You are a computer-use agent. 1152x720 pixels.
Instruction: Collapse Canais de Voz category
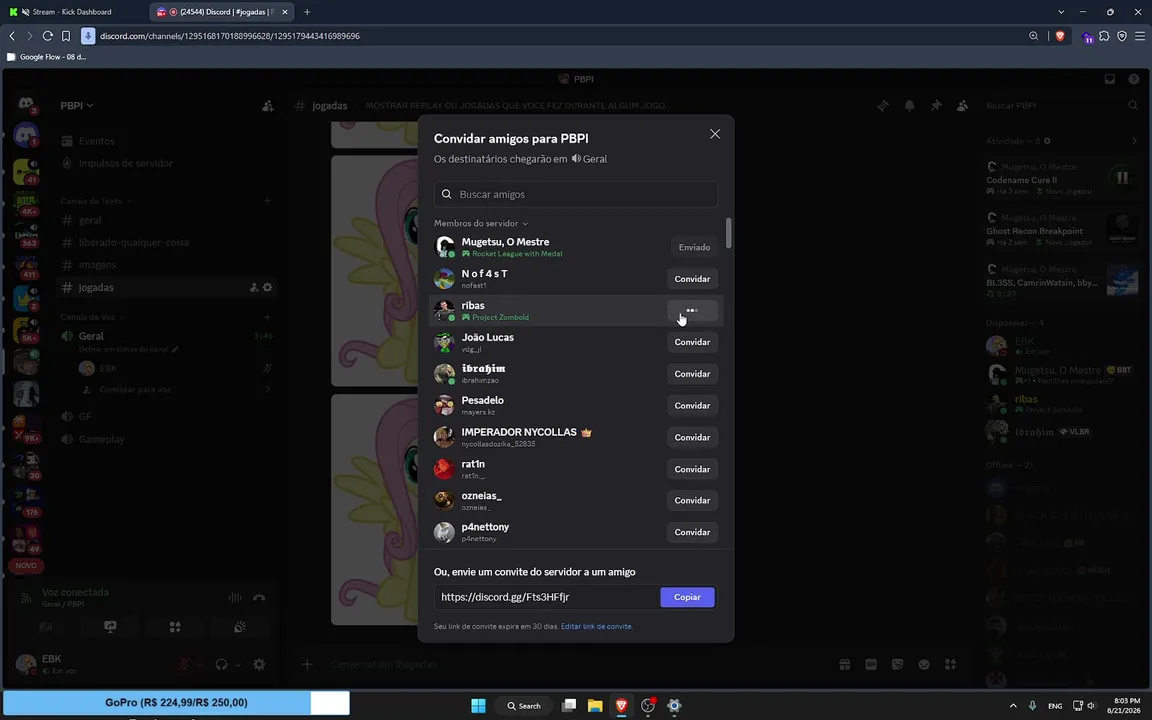point(93,317)
